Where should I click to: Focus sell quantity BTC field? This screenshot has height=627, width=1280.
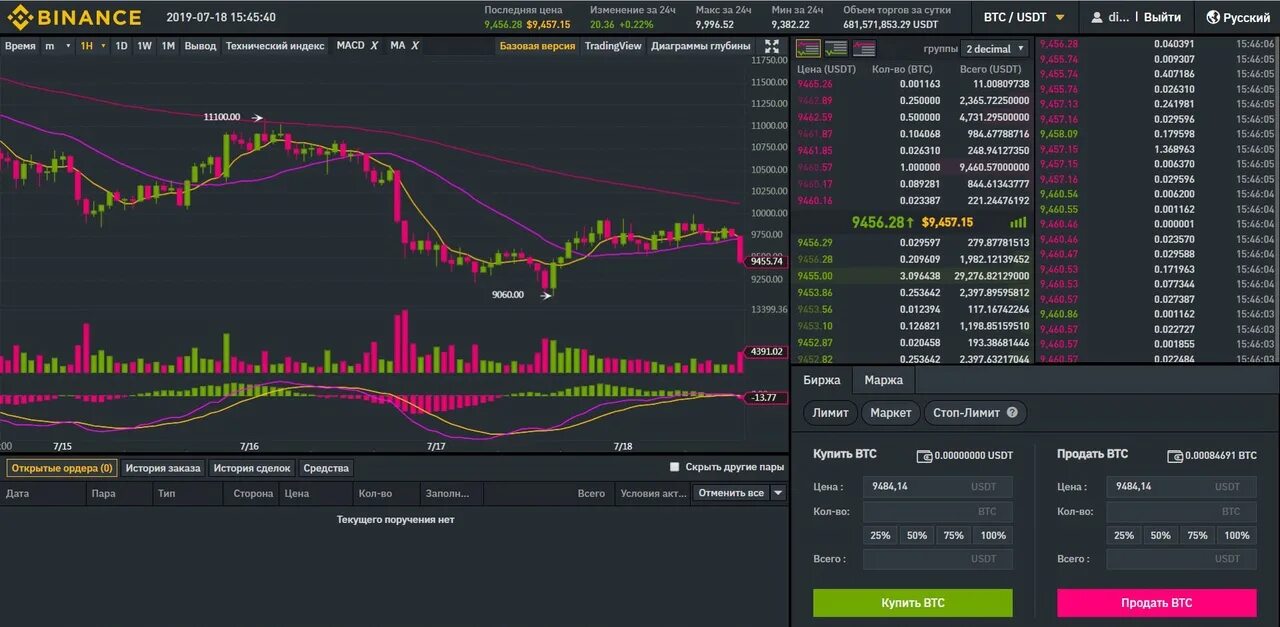pyautogui.click(x=1182, y=511)
